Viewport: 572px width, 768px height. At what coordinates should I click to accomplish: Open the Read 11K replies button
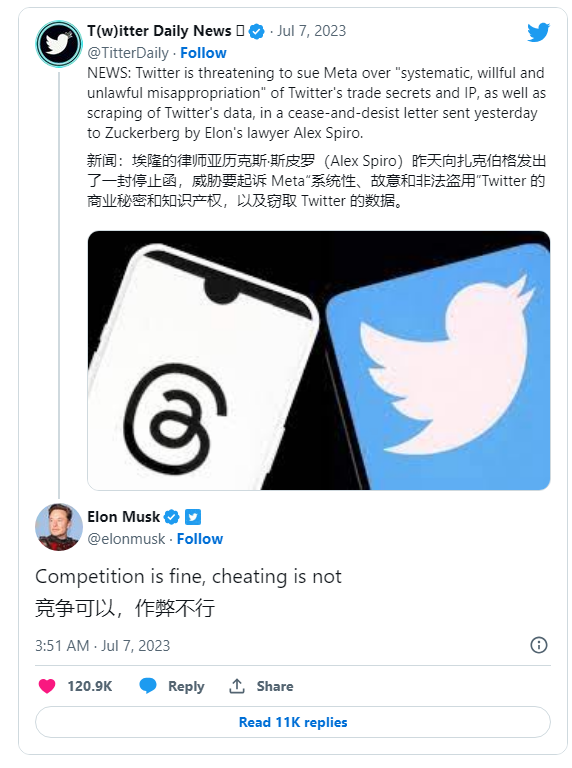pos(293,722)
